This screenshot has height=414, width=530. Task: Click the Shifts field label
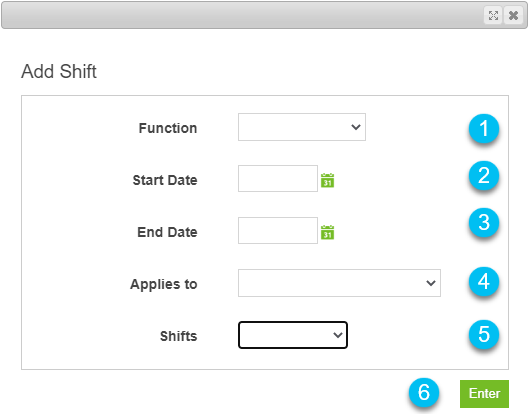pyautogui.click(x=178, y=336)
